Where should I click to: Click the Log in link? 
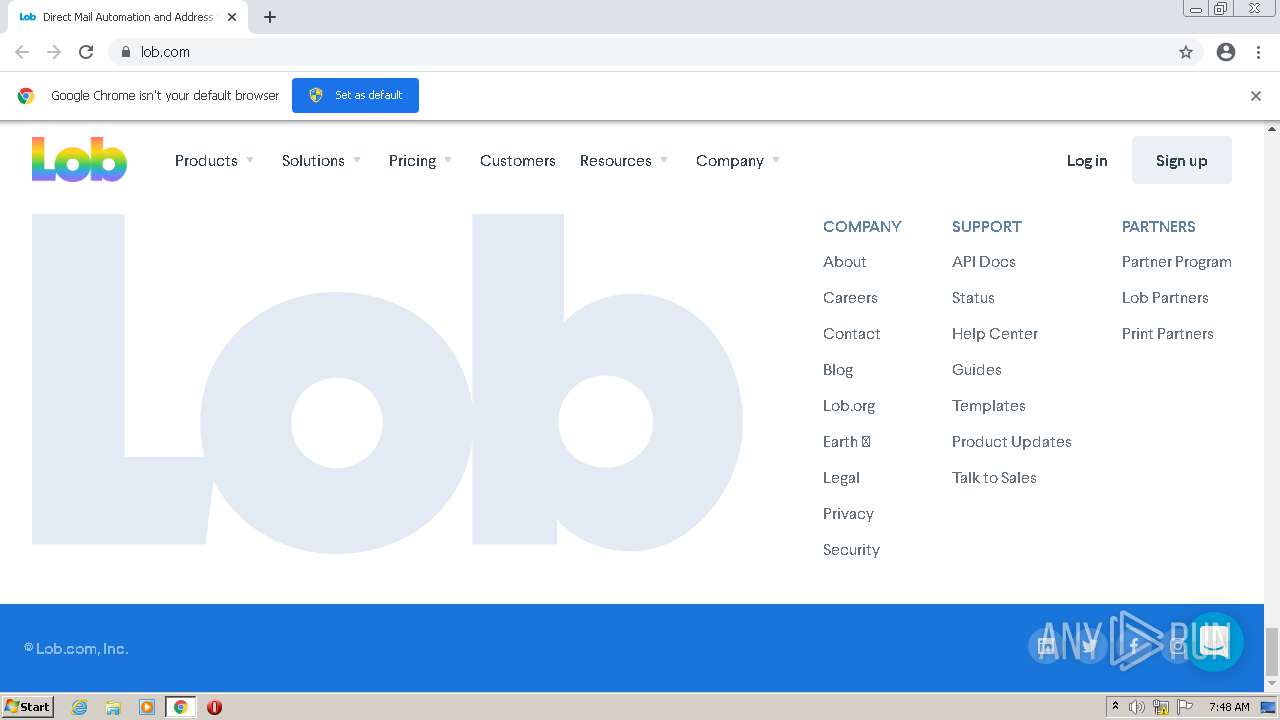pos(1087,160)
